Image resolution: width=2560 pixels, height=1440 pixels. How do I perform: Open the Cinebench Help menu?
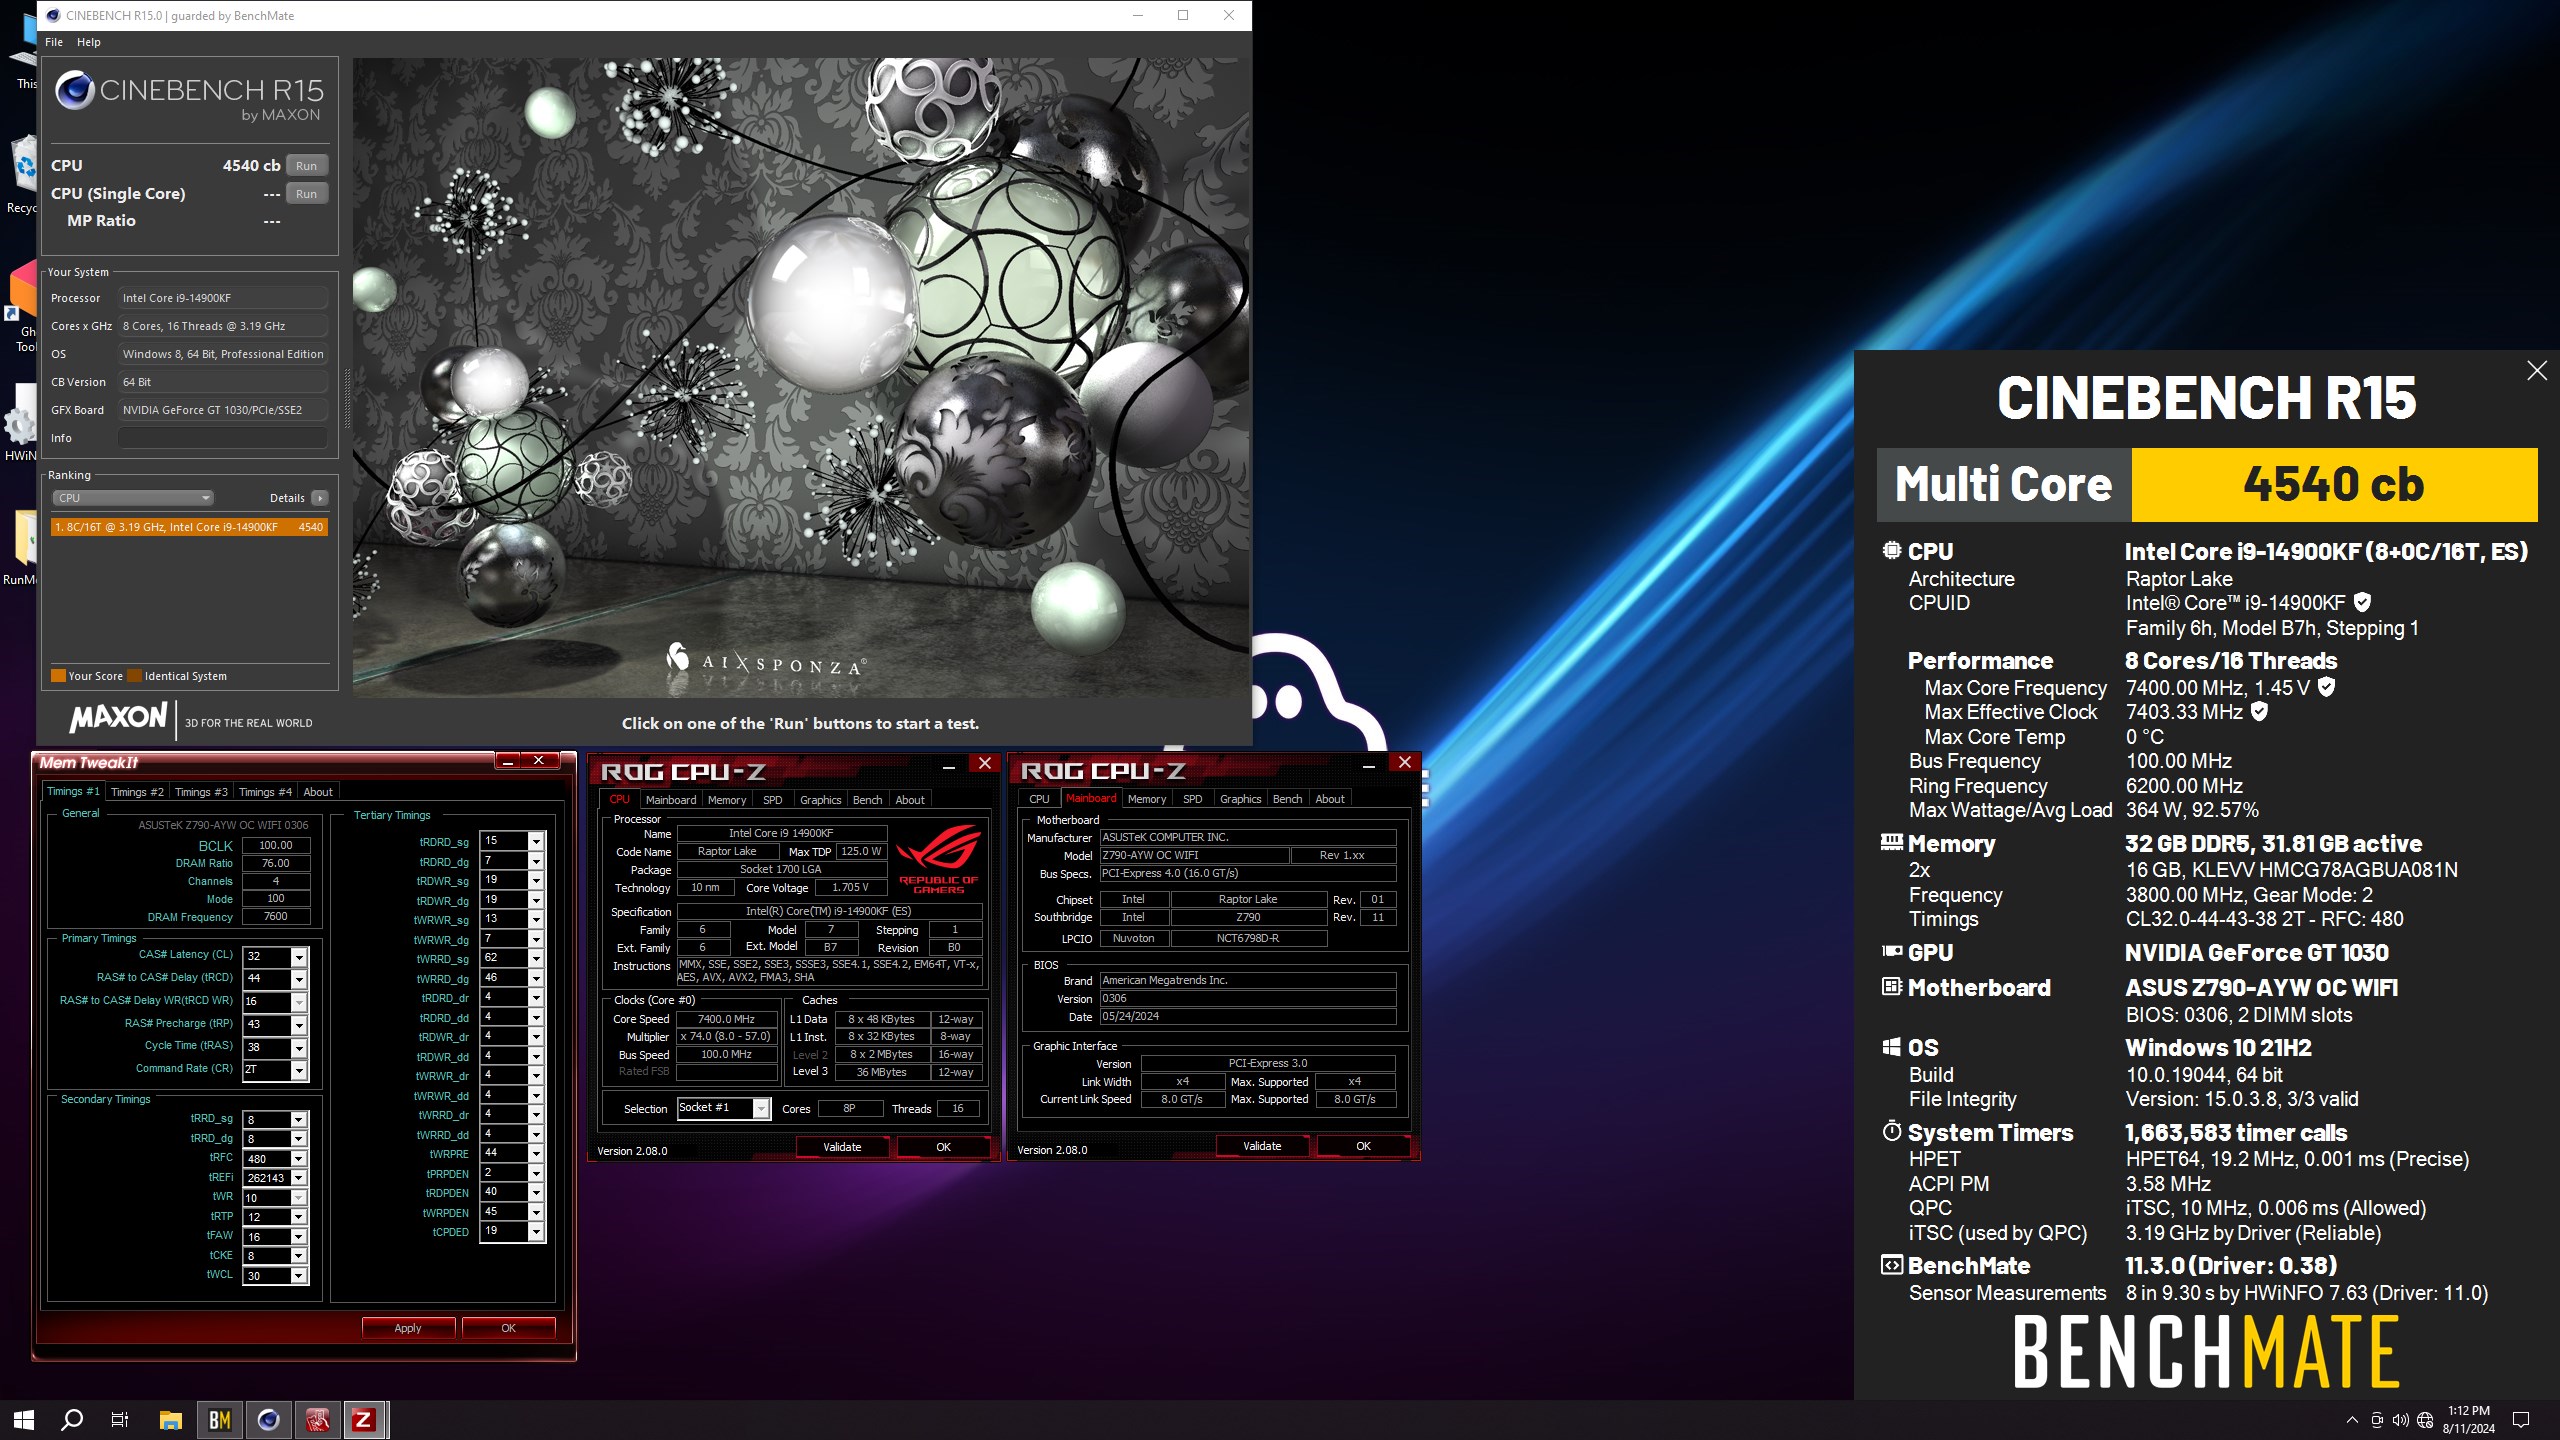tap(89, 42)
